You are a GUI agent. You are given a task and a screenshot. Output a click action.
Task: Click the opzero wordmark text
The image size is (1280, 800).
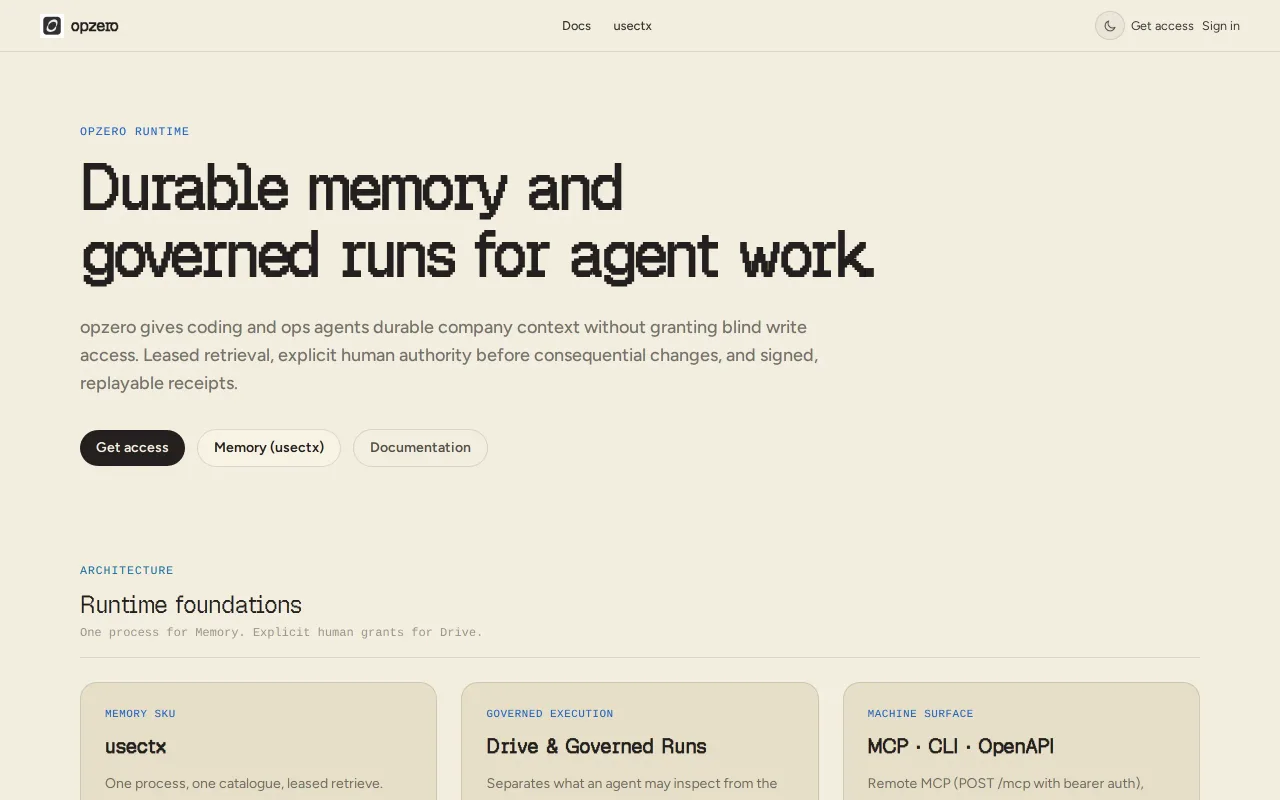(95, 26)
